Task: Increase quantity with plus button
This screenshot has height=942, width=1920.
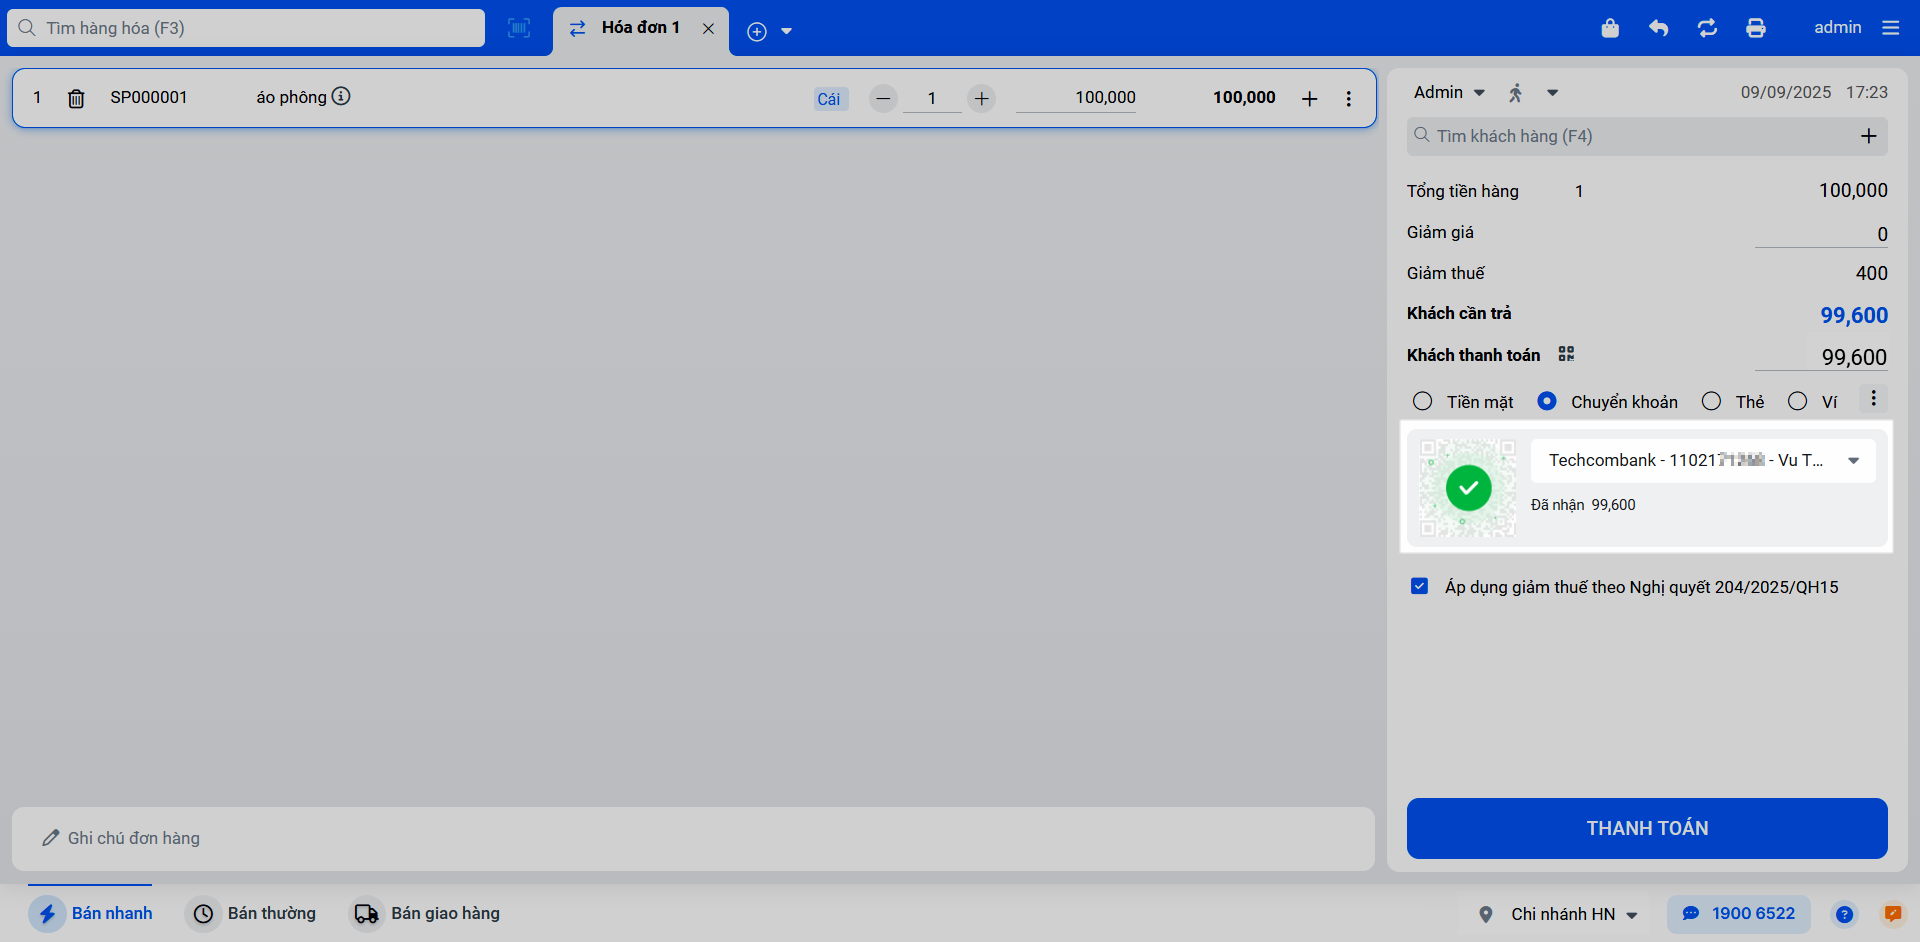Action: coord(982,98)
